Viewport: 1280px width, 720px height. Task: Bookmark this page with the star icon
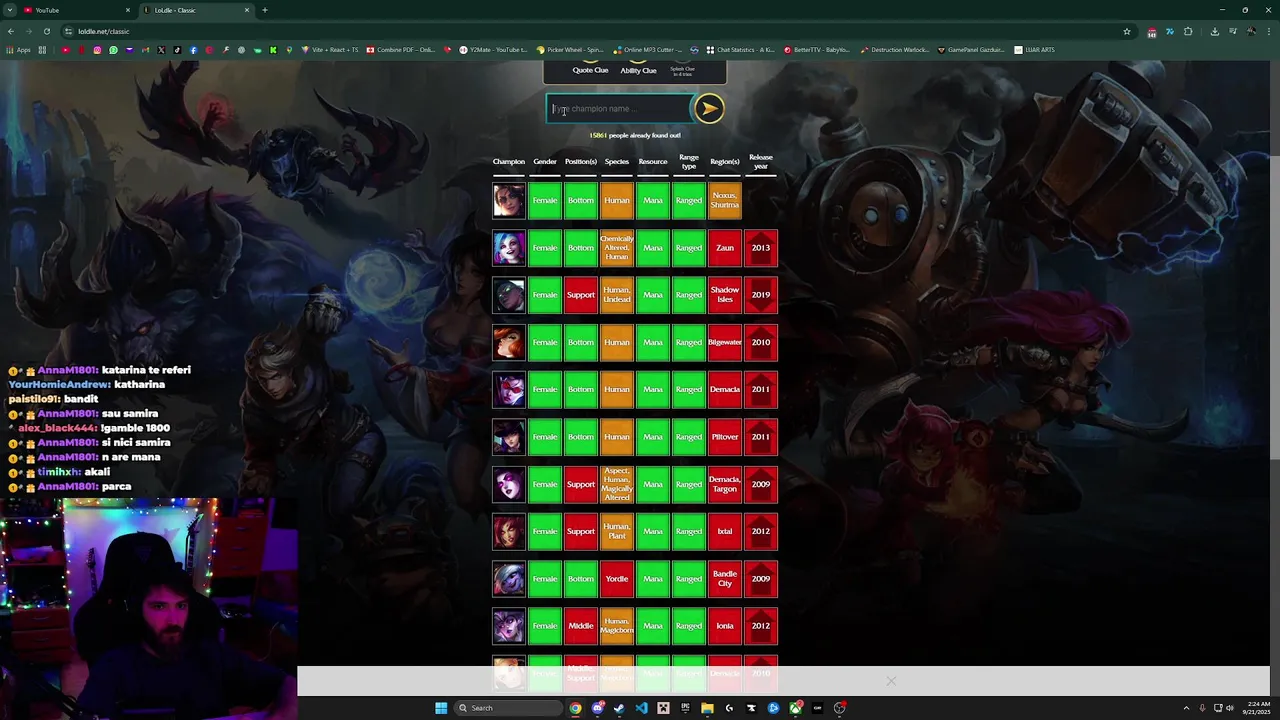click(1127, 31)
